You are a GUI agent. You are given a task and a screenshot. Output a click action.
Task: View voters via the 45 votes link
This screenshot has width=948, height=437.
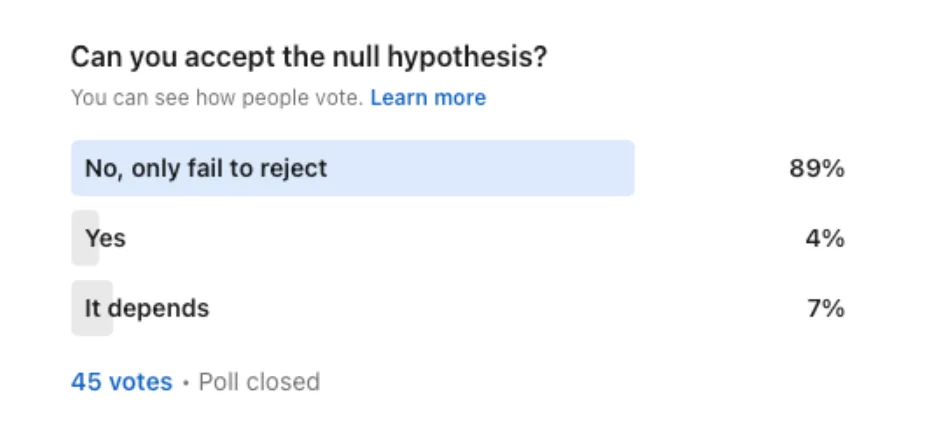click(x=122, y=382)
